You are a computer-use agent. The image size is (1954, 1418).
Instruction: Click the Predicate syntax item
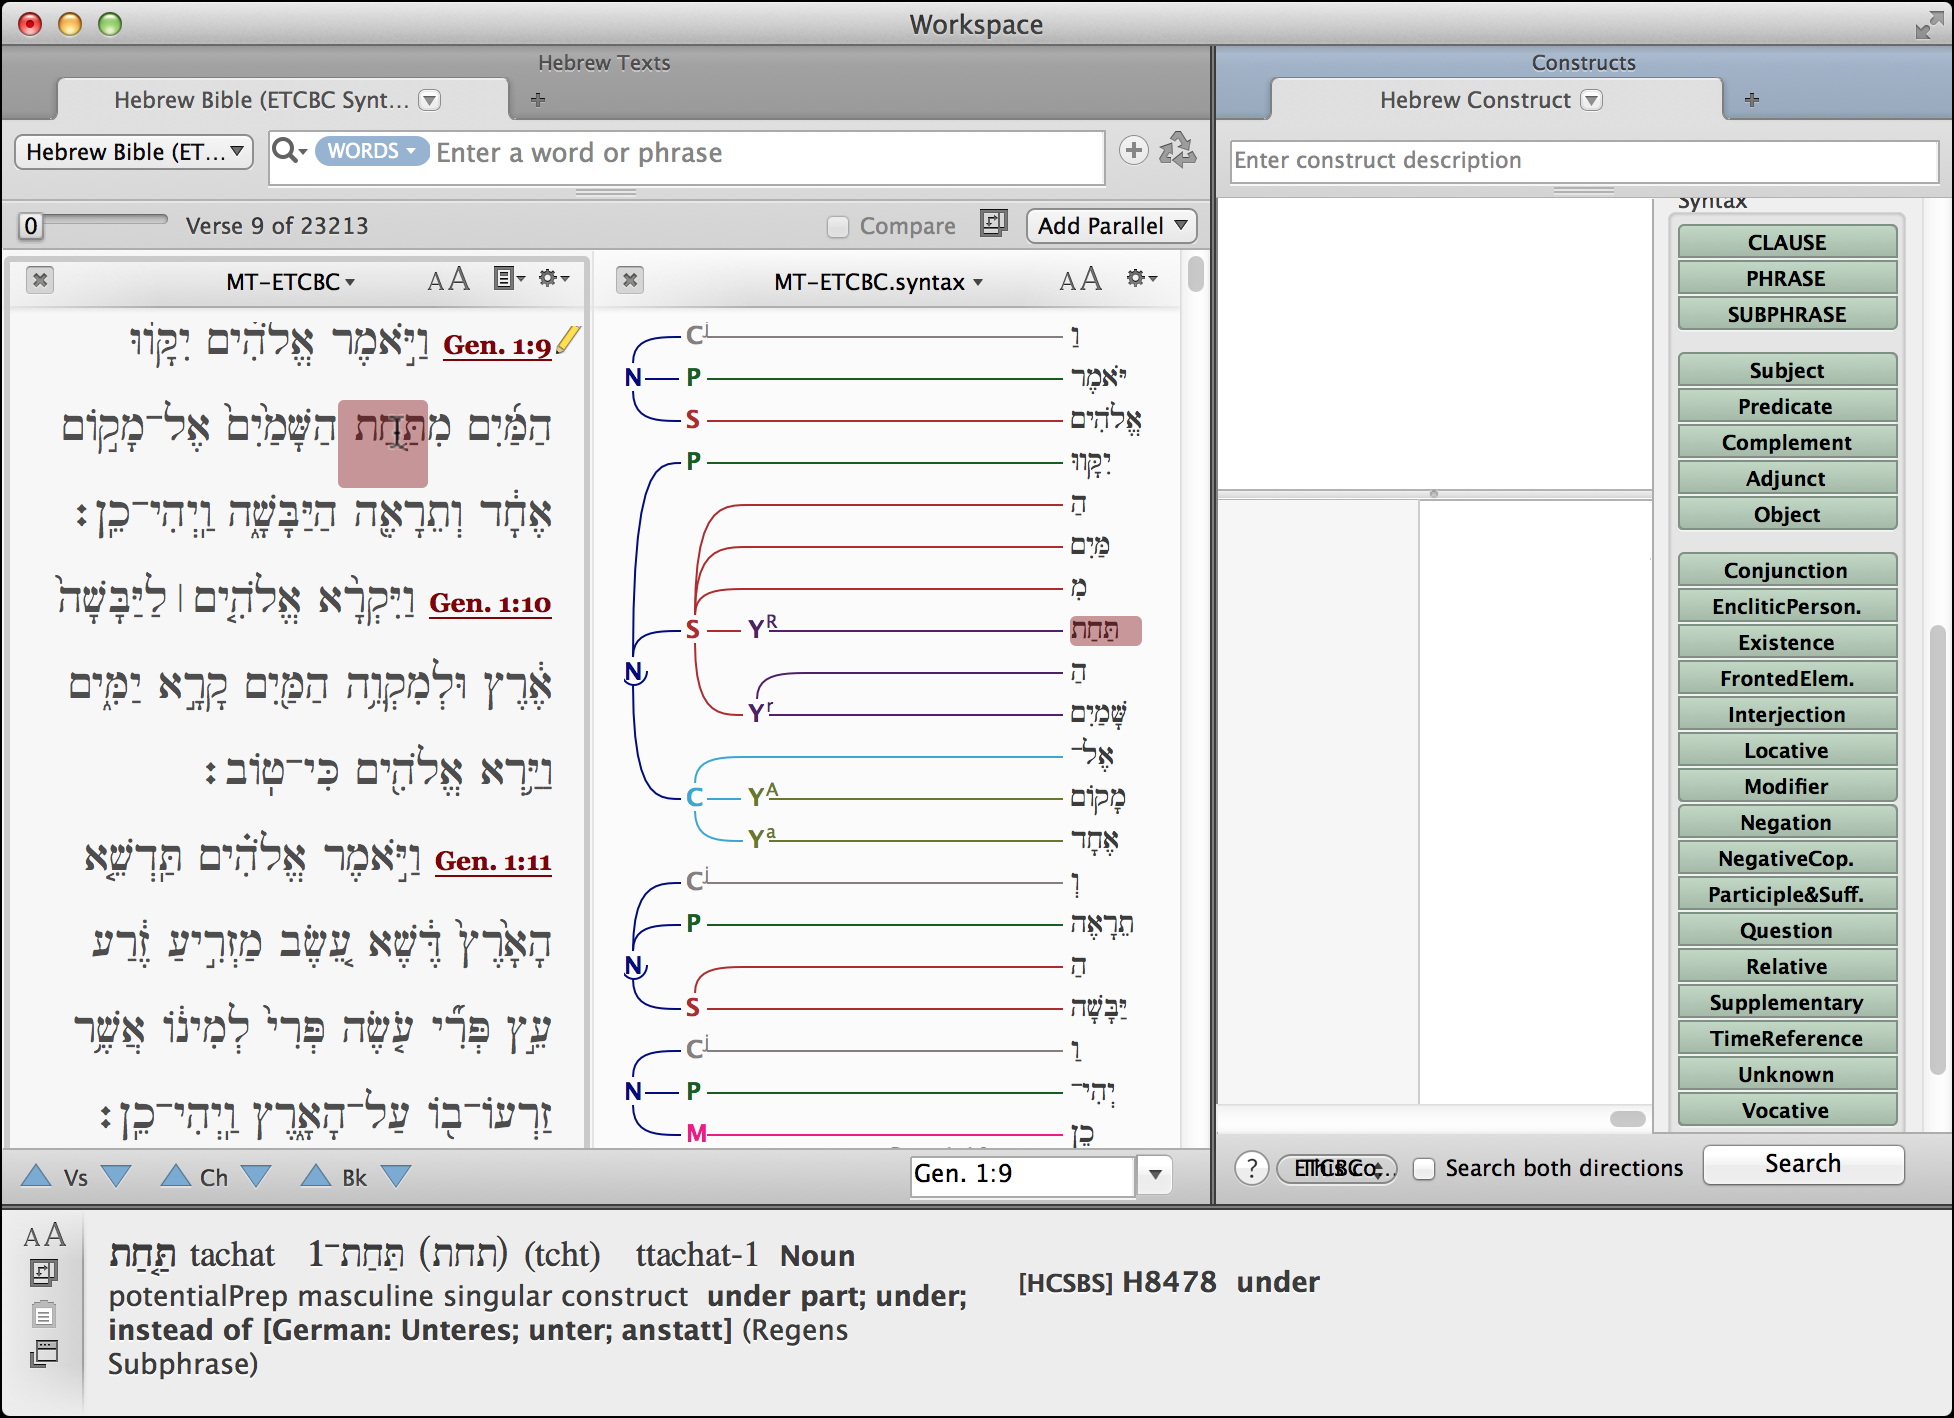[x=1787, y=406]
